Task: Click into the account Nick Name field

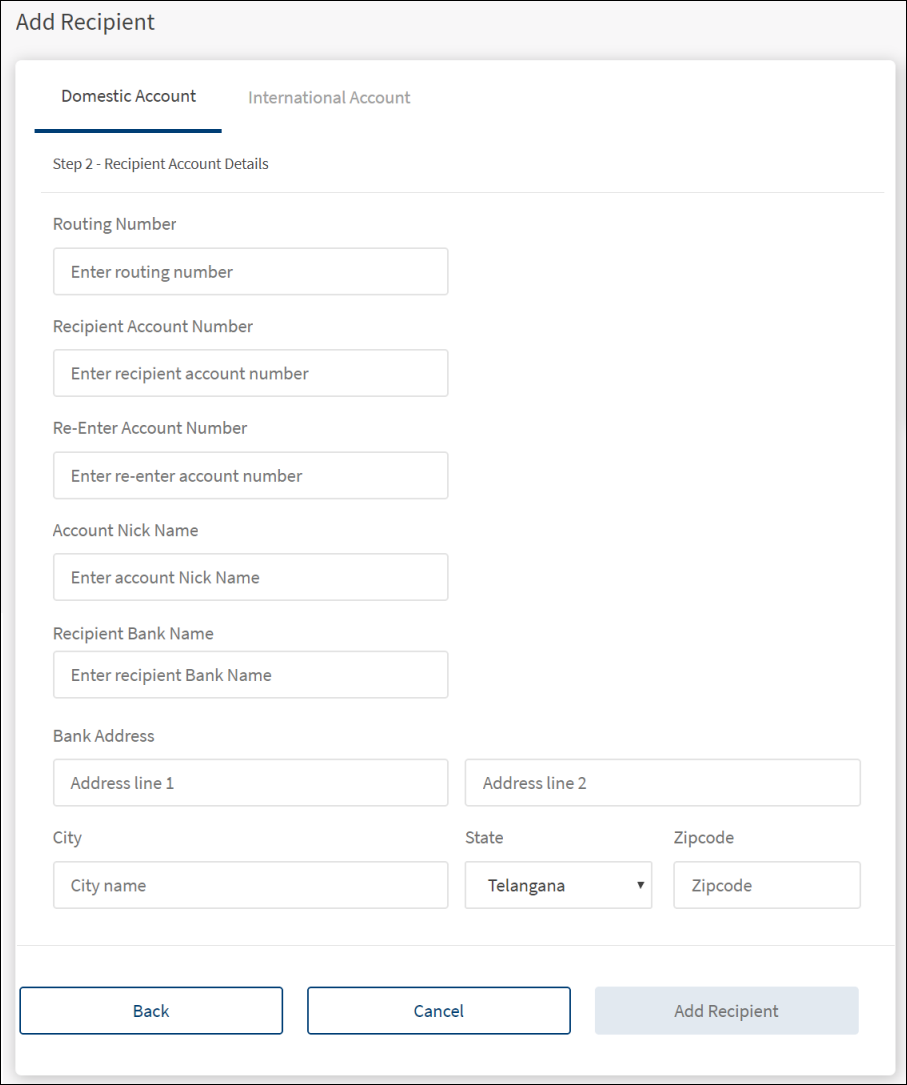Action: coord(250,578)
